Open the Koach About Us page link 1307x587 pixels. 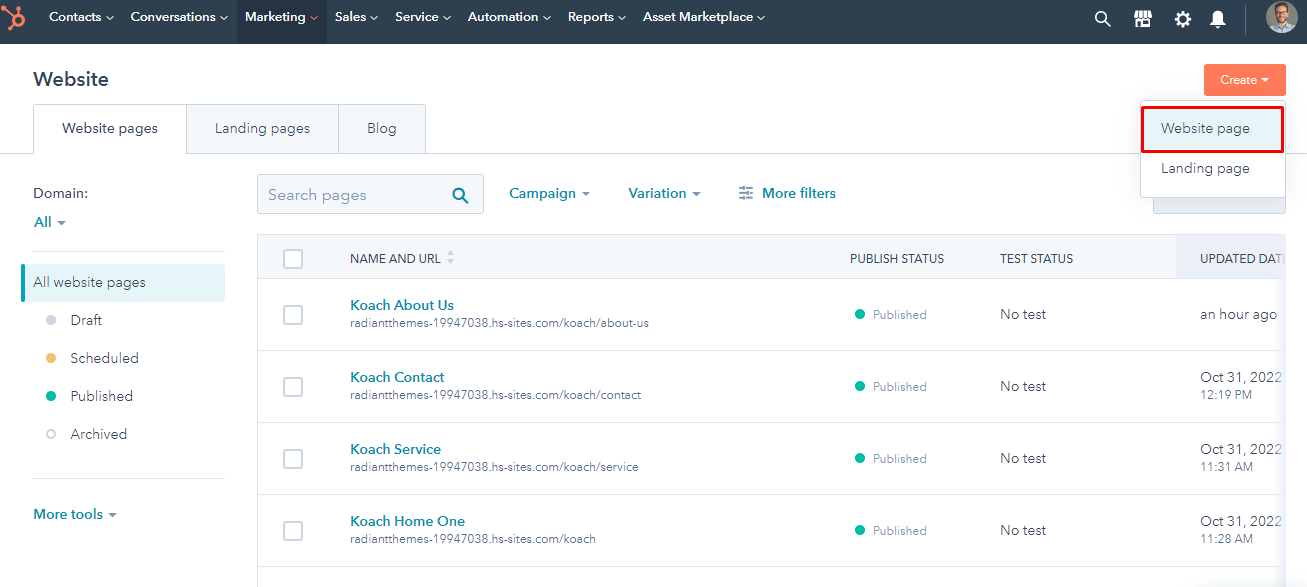(x=402, y=305)
